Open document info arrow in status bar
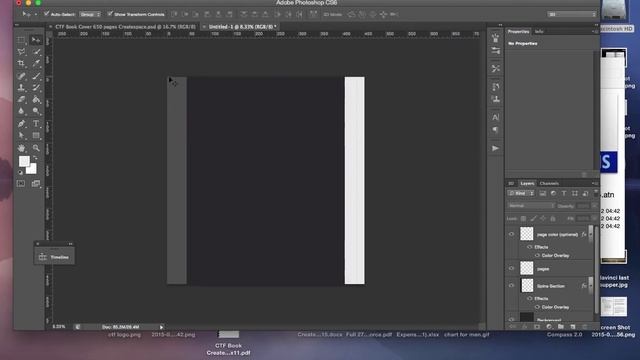 coord(162,327)
